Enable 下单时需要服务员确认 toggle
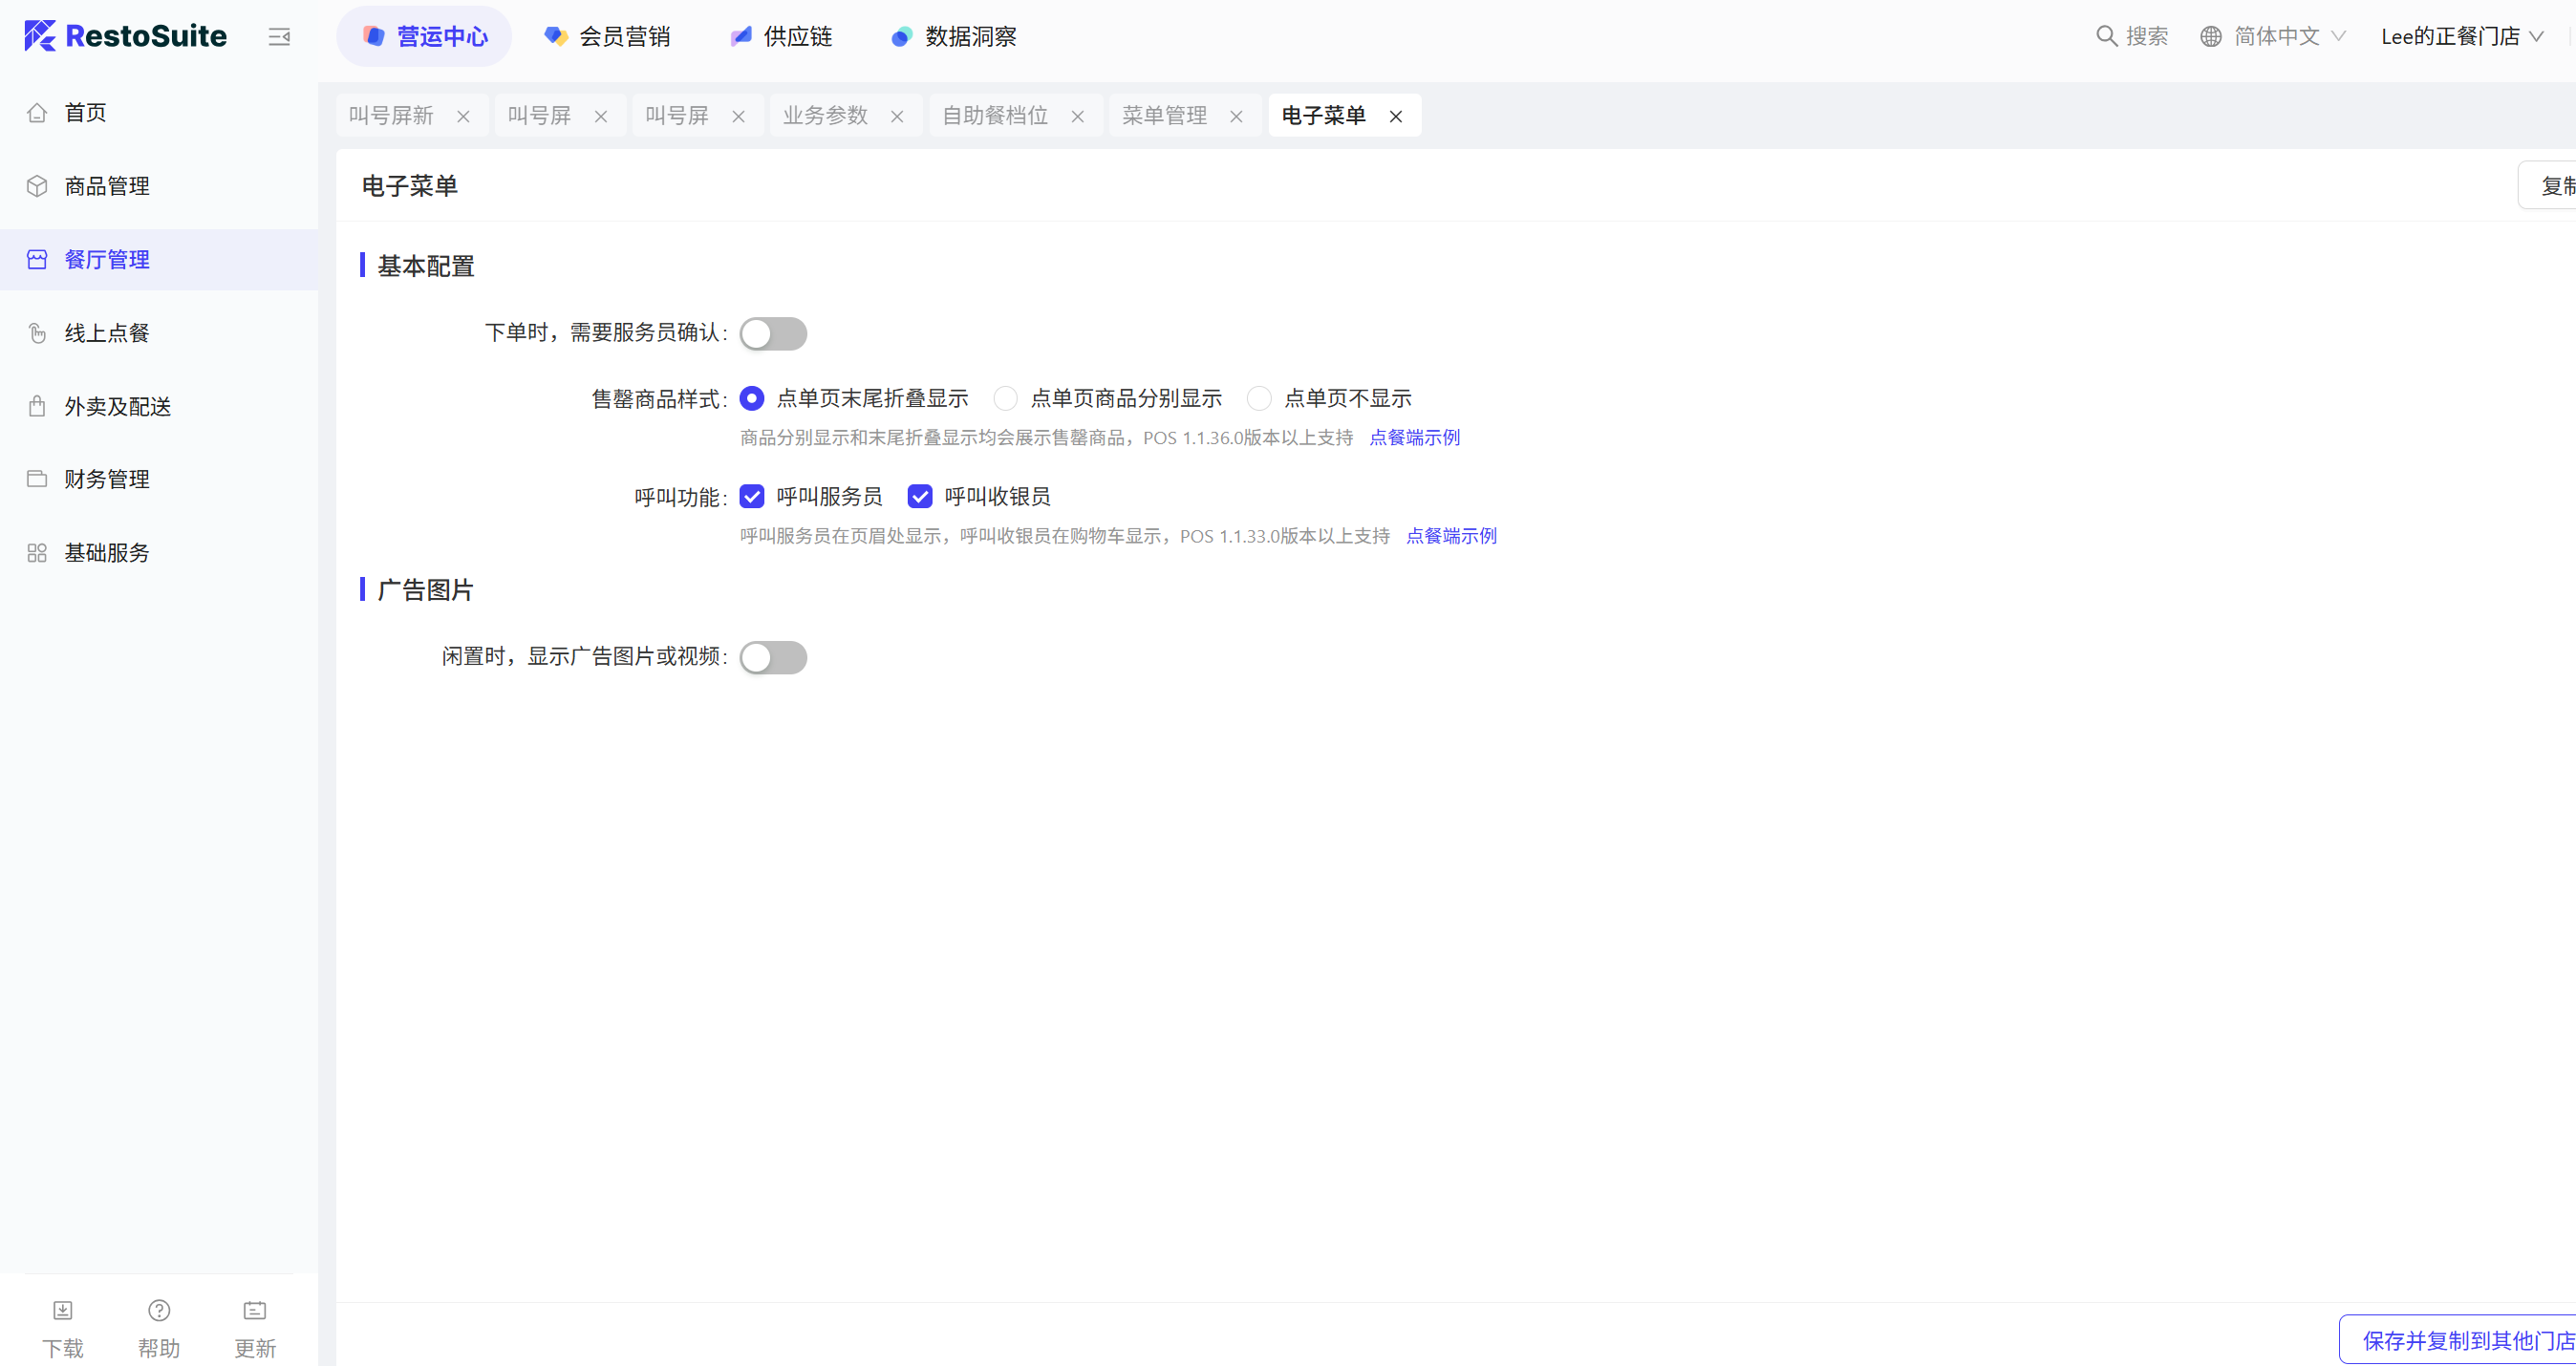Screen dimensions: 2576x1366 click(x=773, y=334)
